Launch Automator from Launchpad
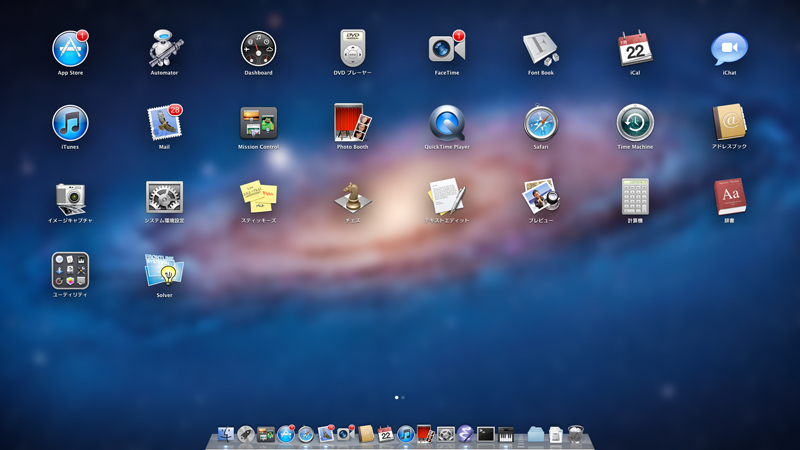800x450 pixels. point(164,49)
